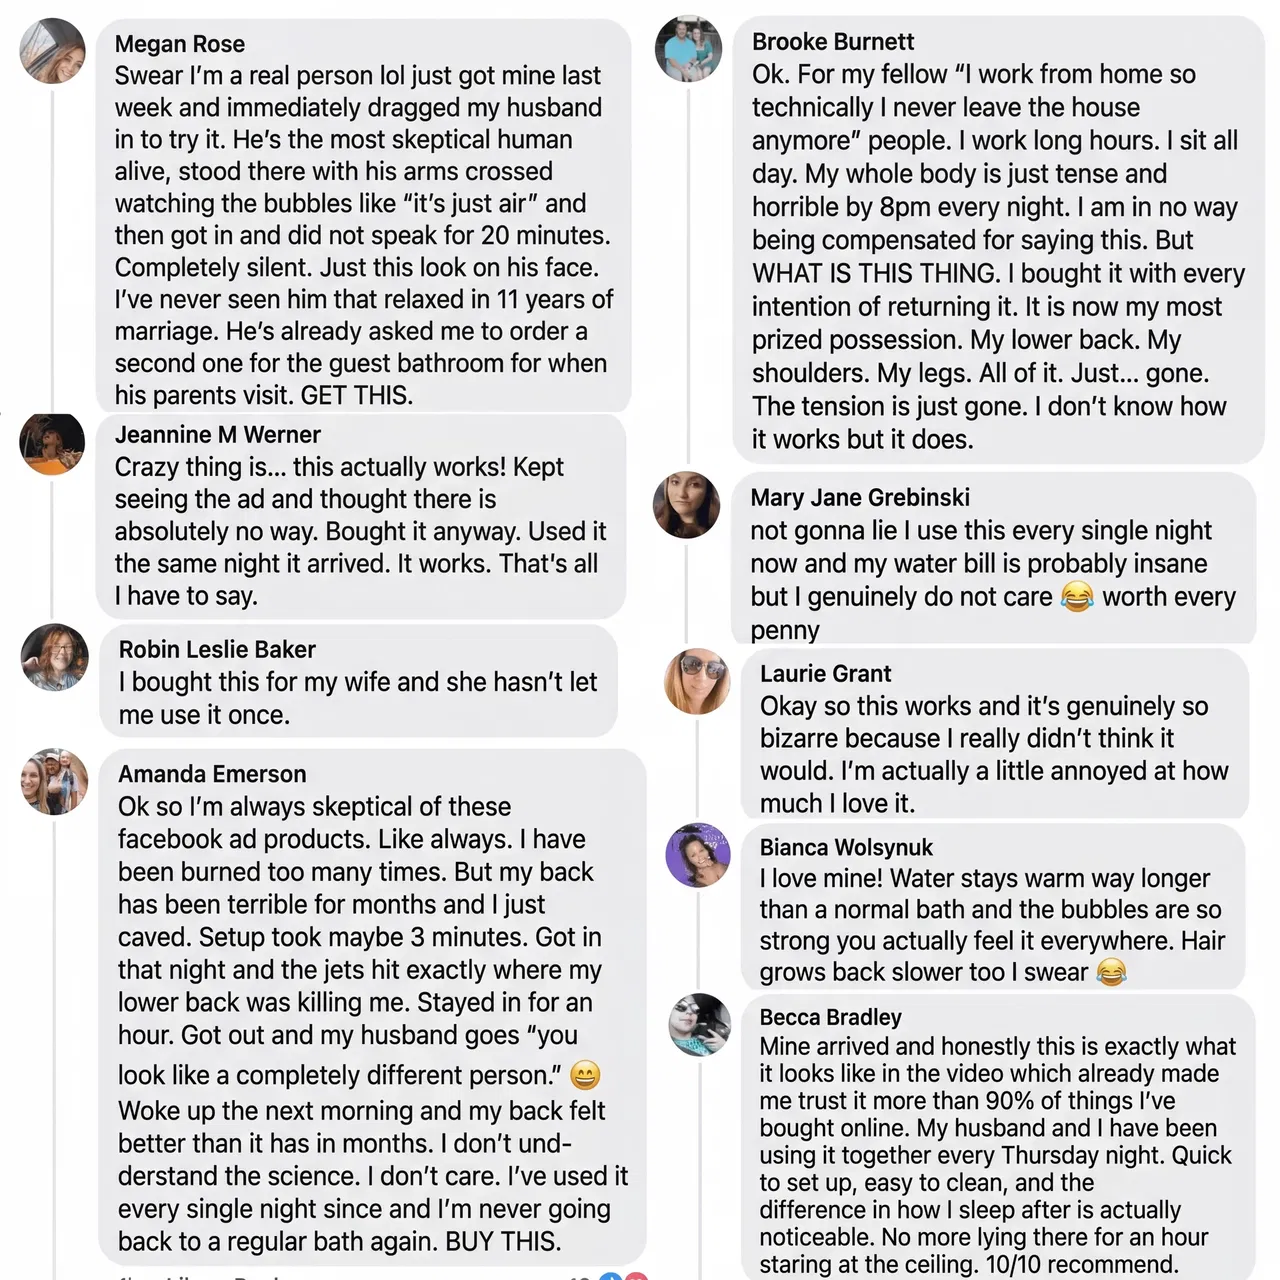Click the Mary Jane Grebinski name
The width and height of the screenshot is (1280, 1280).
point(860,498)
